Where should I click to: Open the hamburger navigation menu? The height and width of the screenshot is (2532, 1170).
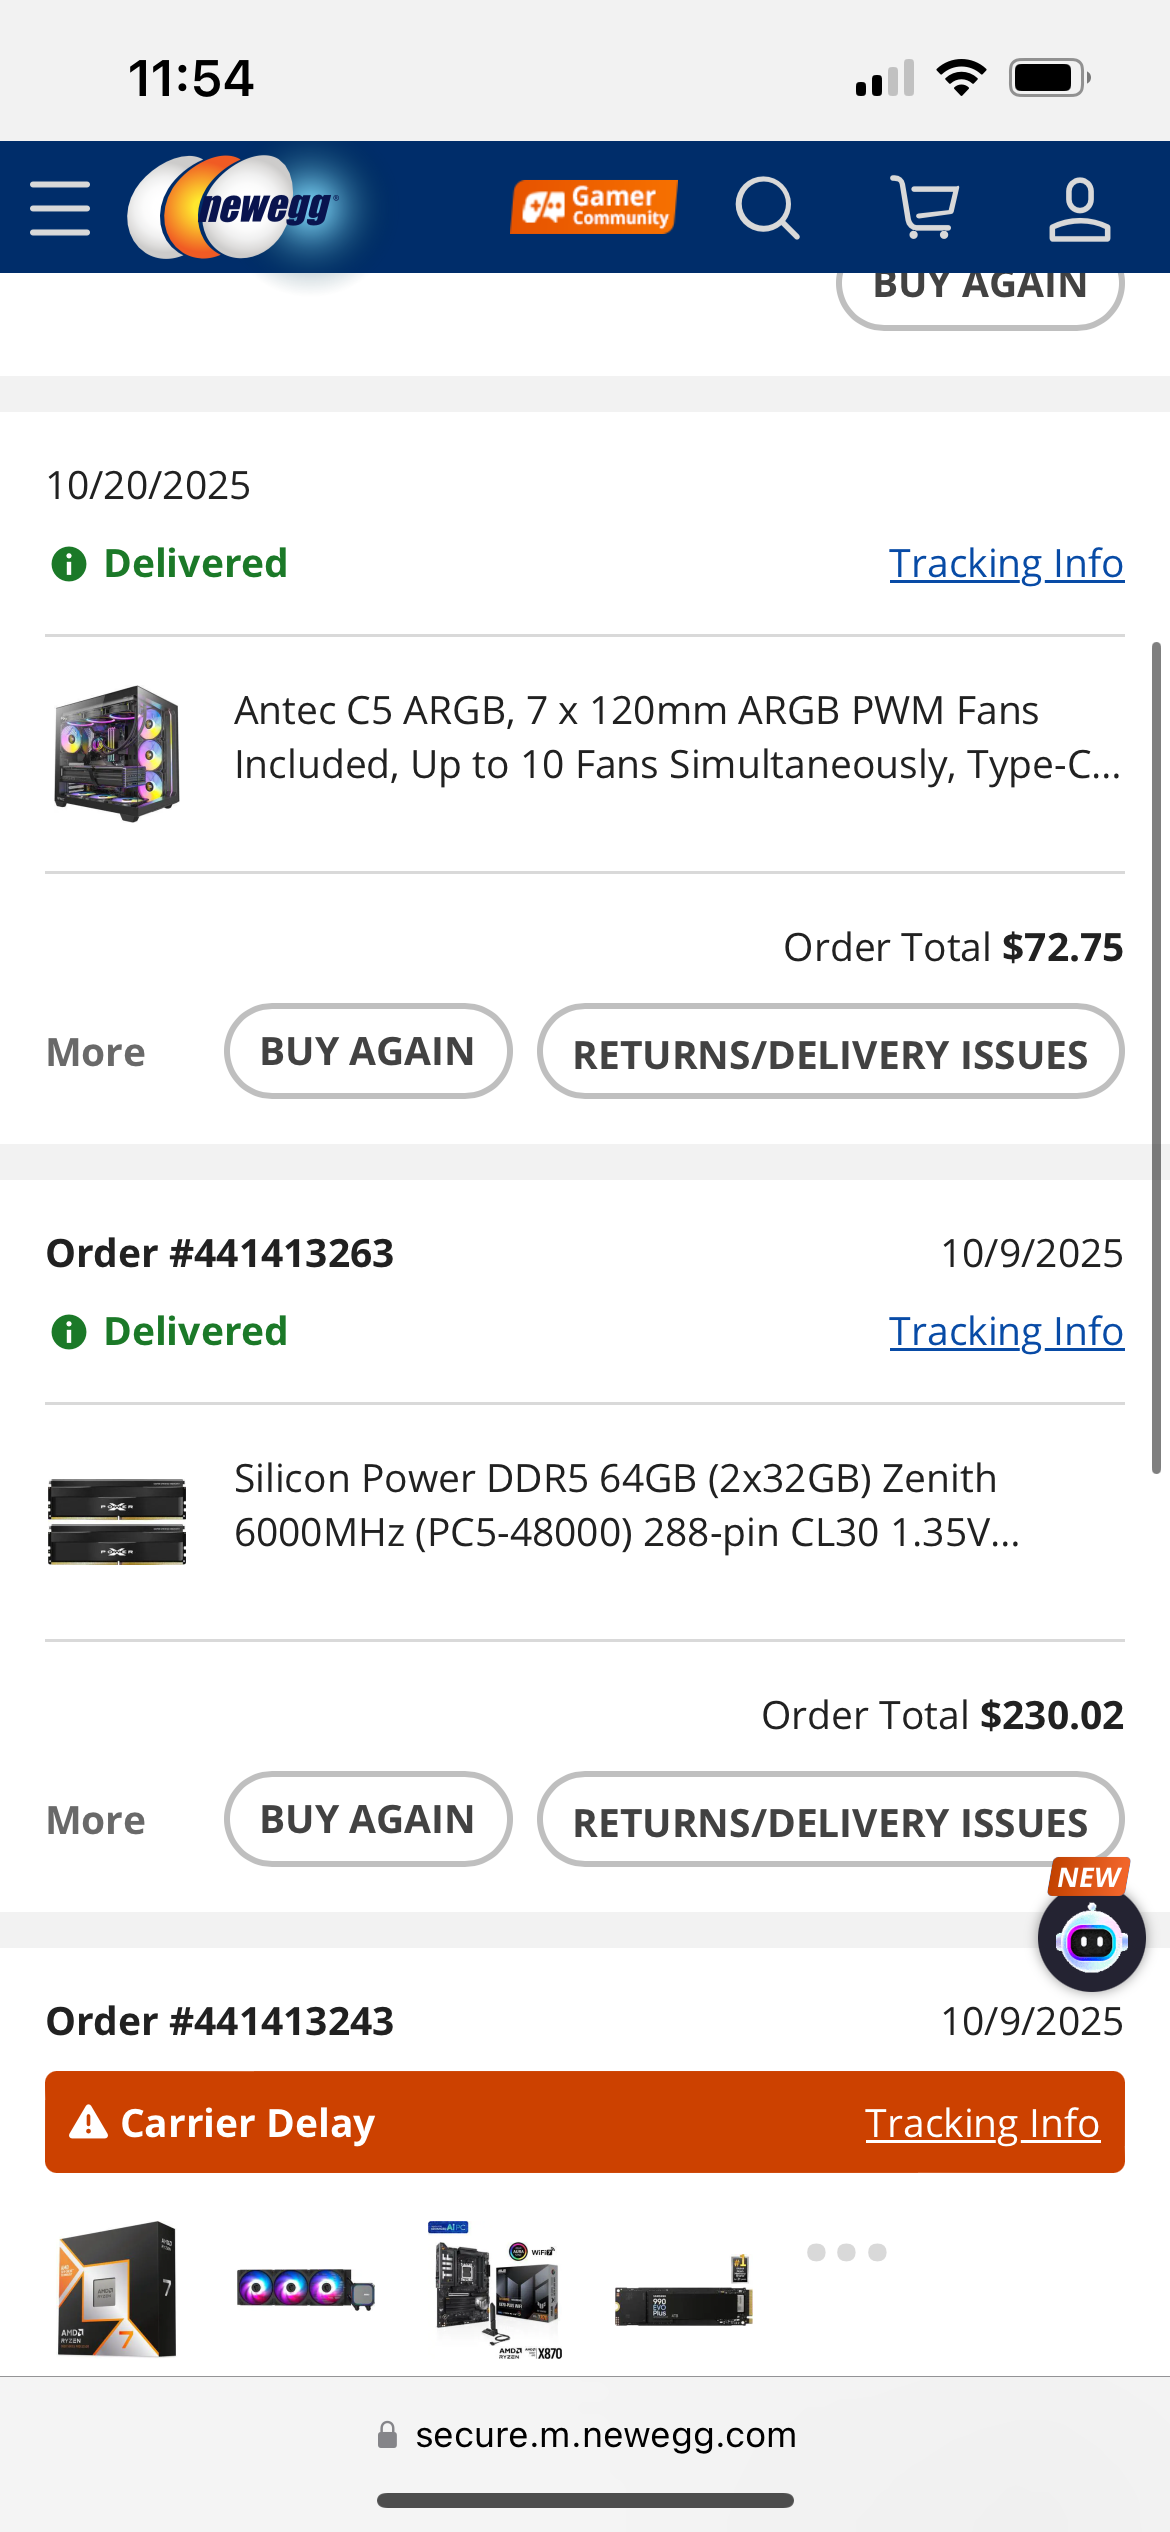coord(60,208)
